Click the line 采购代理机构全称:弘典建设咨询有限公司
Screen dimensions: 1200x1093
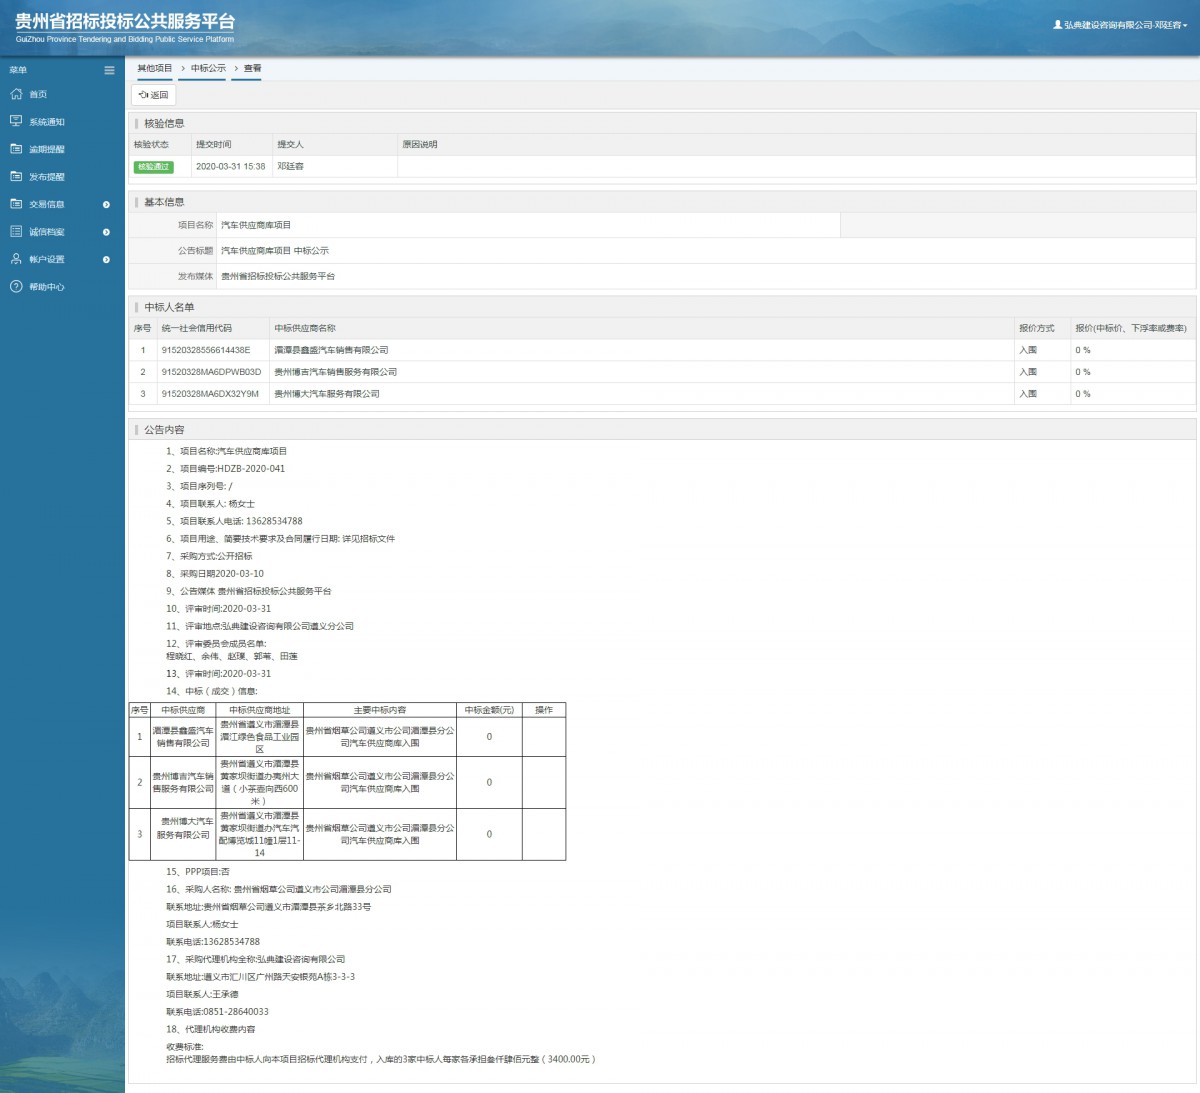coord(255,959)
